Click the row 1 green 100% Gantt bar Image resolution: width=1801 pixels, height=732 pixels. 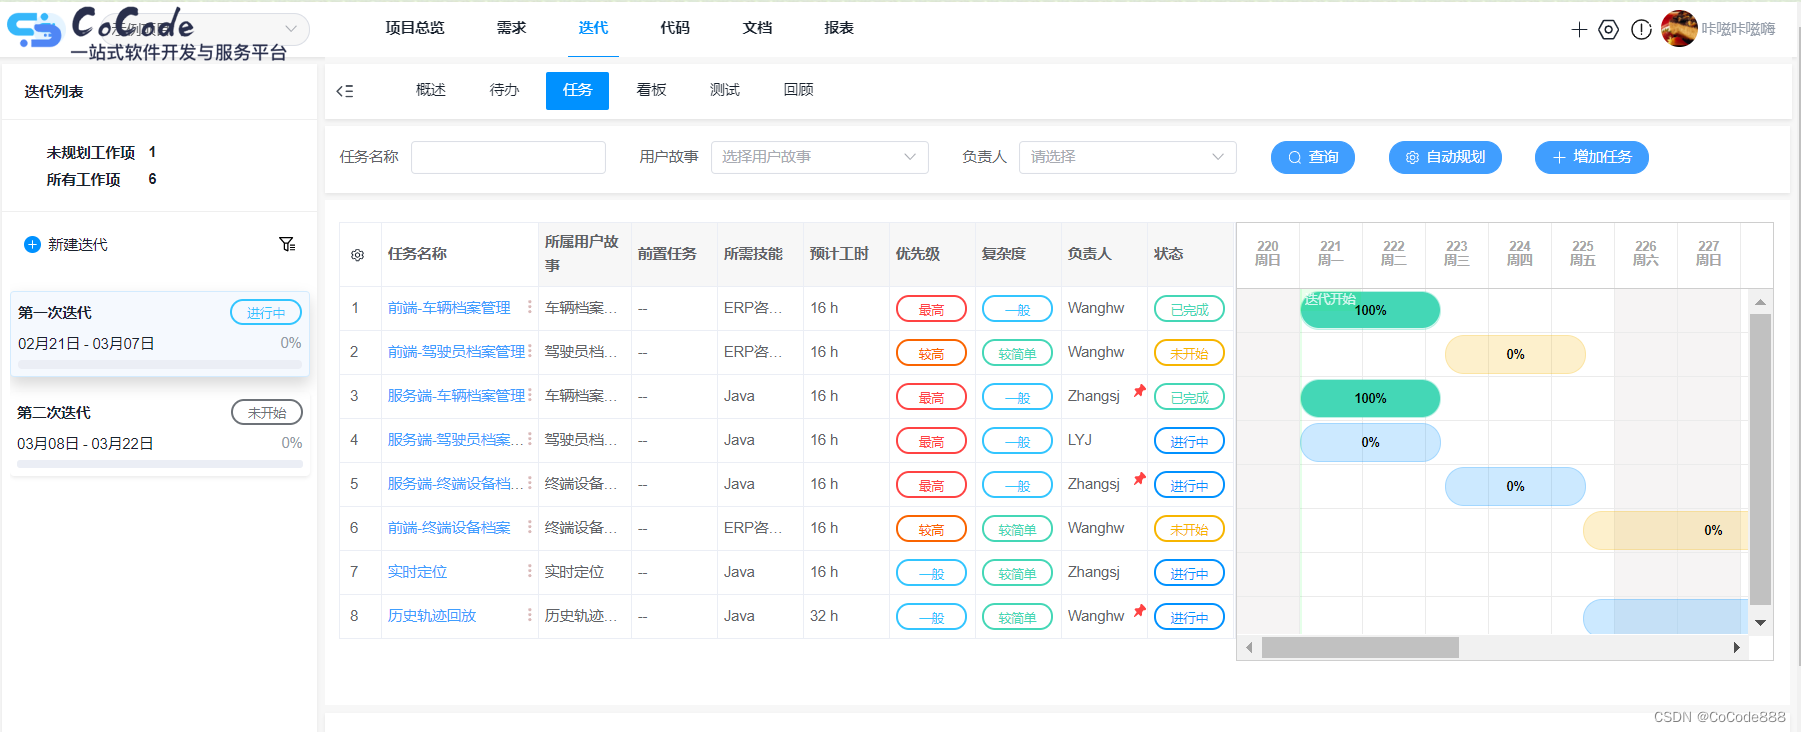coord(1370,310)
